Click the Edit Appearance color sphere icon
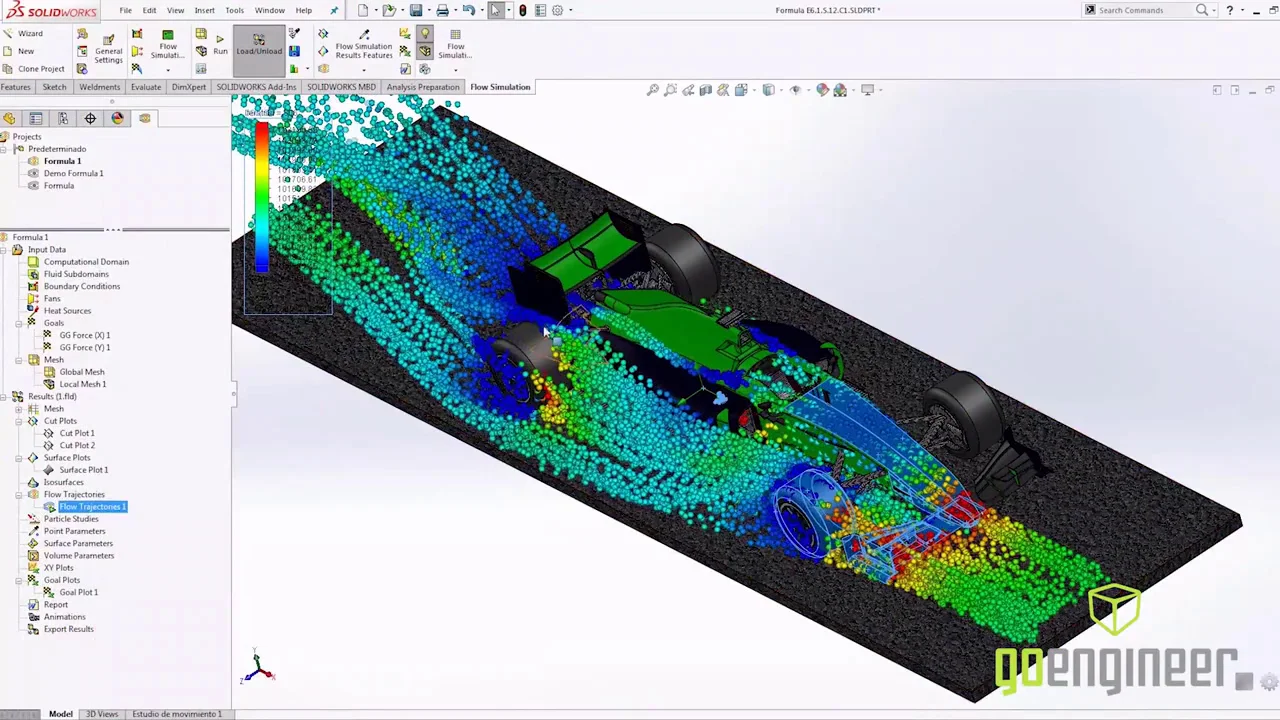1280x720 pixels. click(x=822, y=90)
